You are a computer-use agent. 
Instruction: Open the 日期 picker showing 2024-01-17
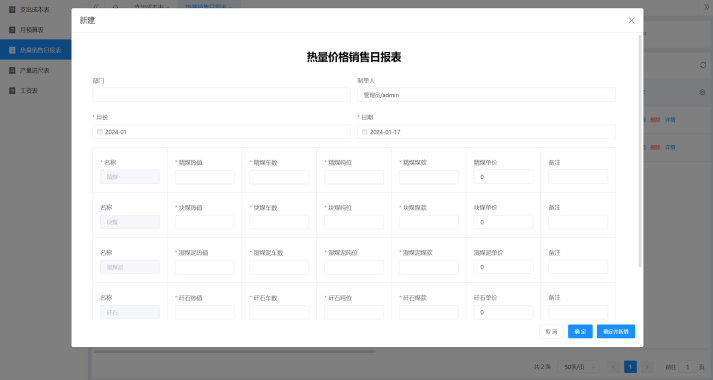click(486, 132)
